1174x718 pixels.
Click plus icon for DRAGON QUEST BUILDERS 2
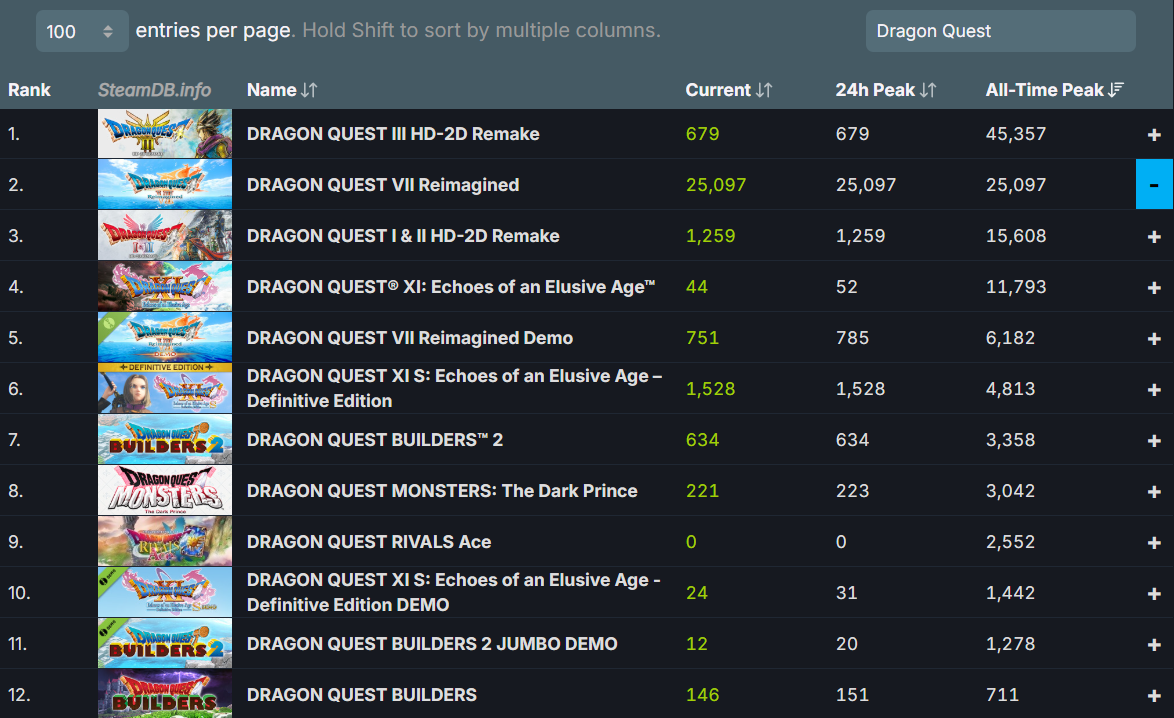pos(1154,440)
